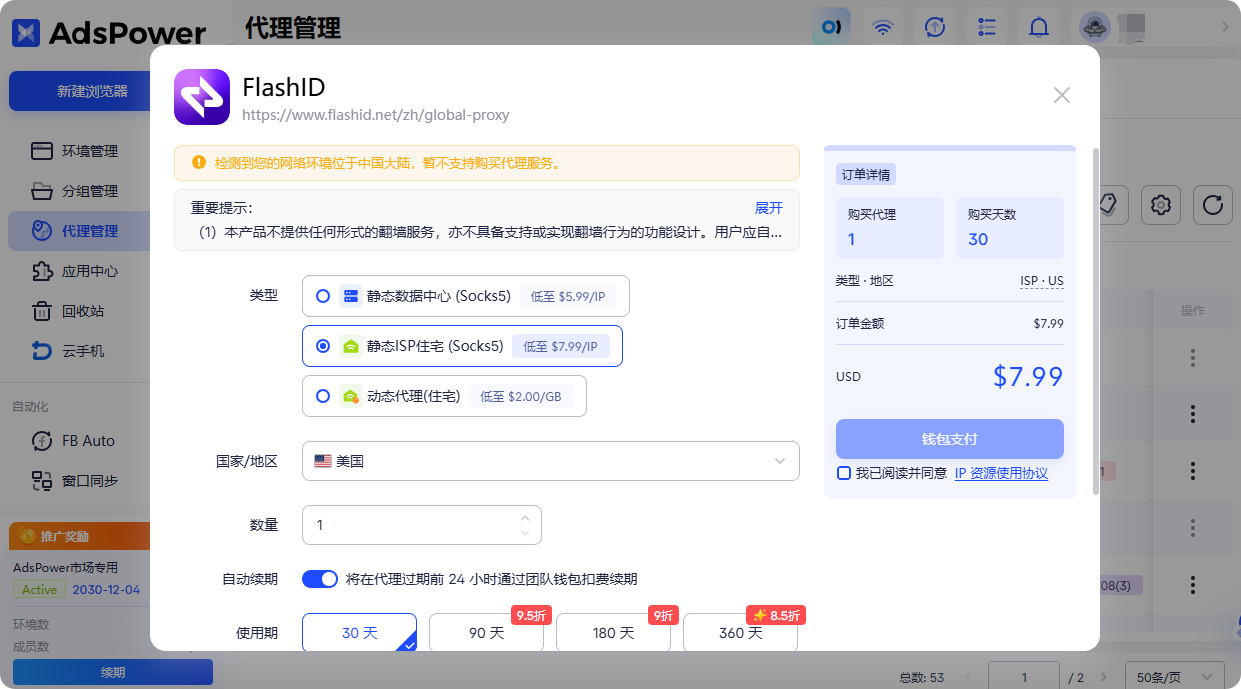This screenshot has height=689, width=1241.
Task: Click the tag icon in the proxy toolbar
Action: 1109,205
